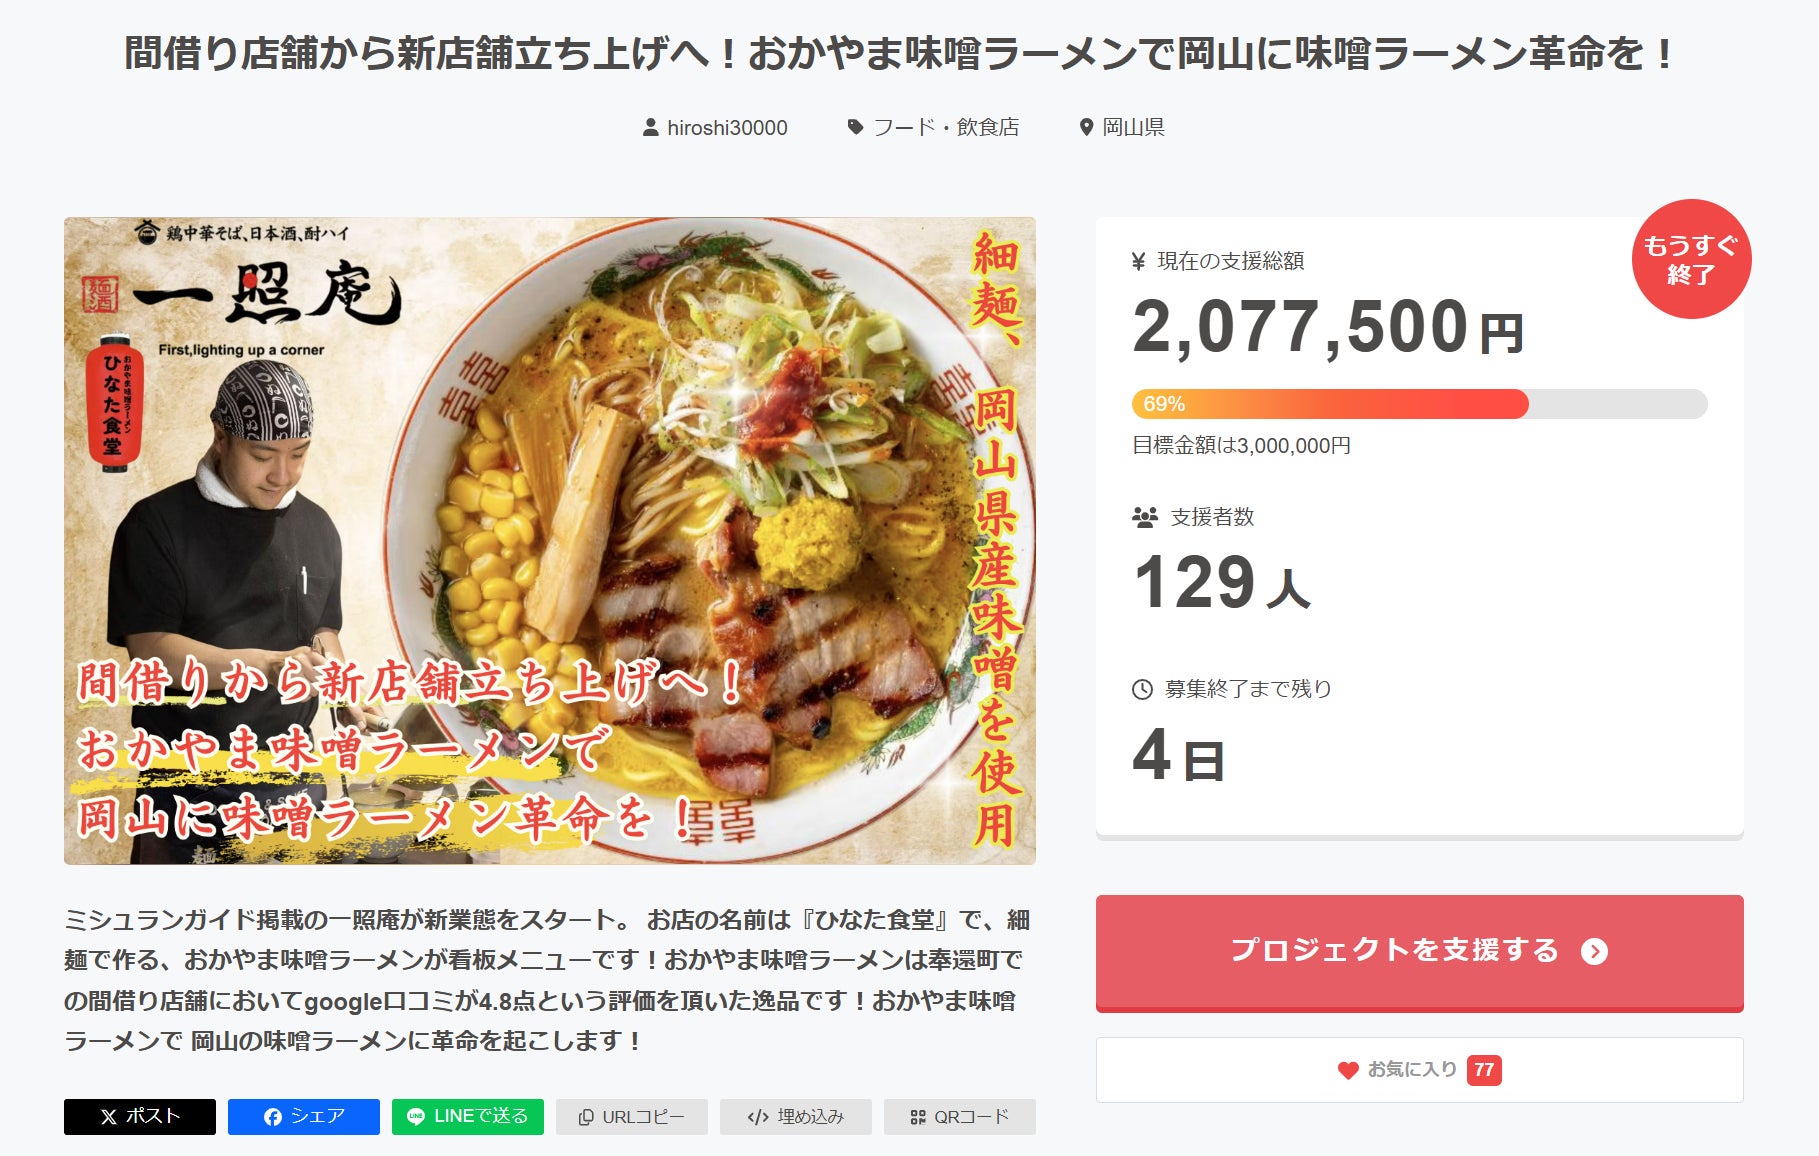The width and height of the screenshot is (1819, 1156).
Task: Open the ramen project main image
Action: coord(550,540)
